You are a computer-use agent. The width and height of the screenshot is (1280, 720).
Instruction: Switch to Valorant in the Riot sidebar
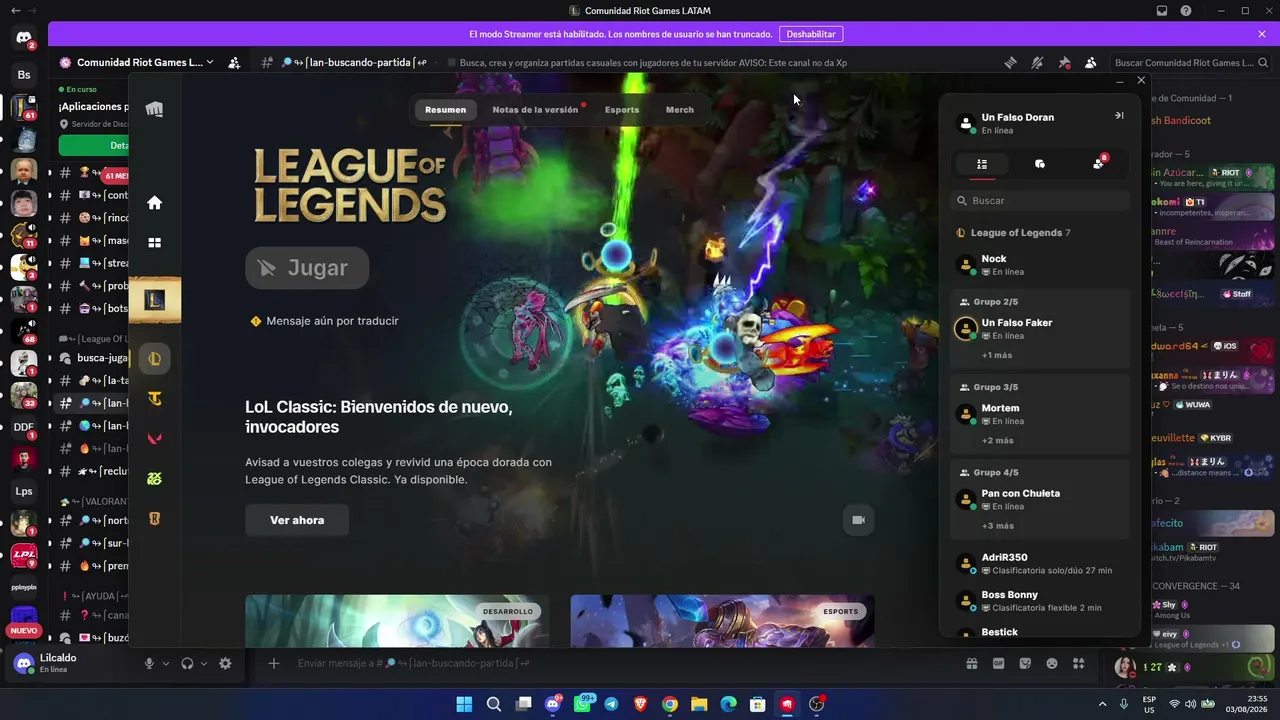(154, 439)
